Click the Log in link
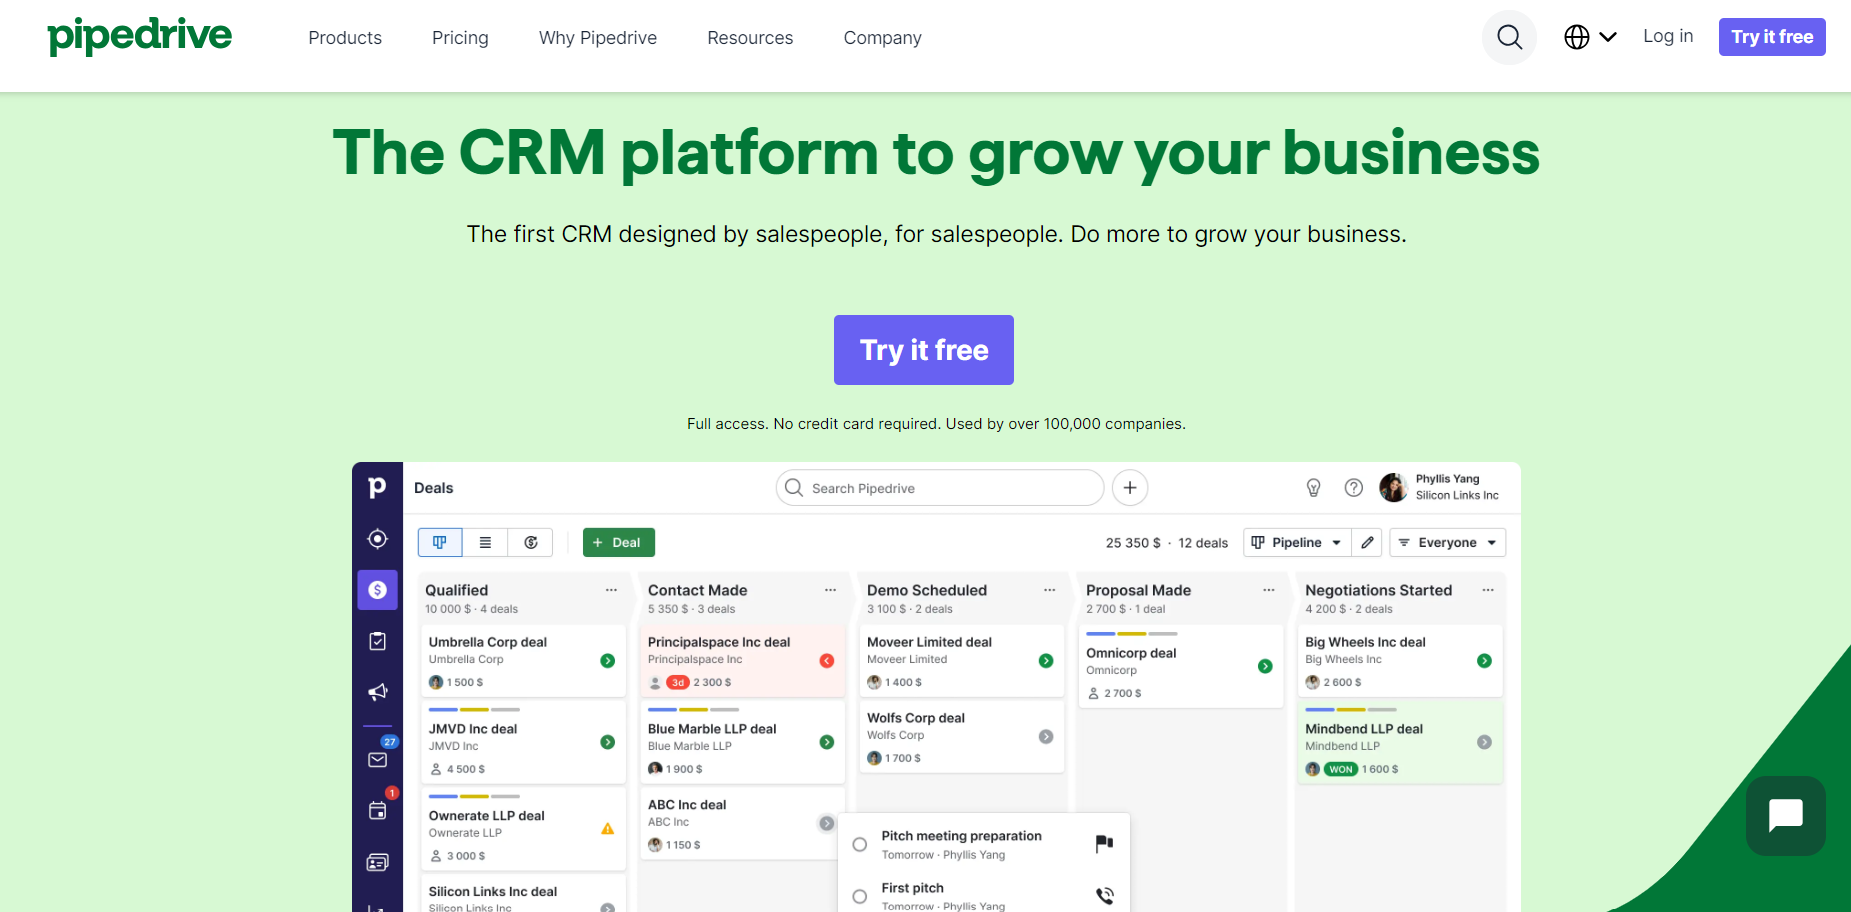The height and width of the screenshot is (912, 1851). (1668, 36)
